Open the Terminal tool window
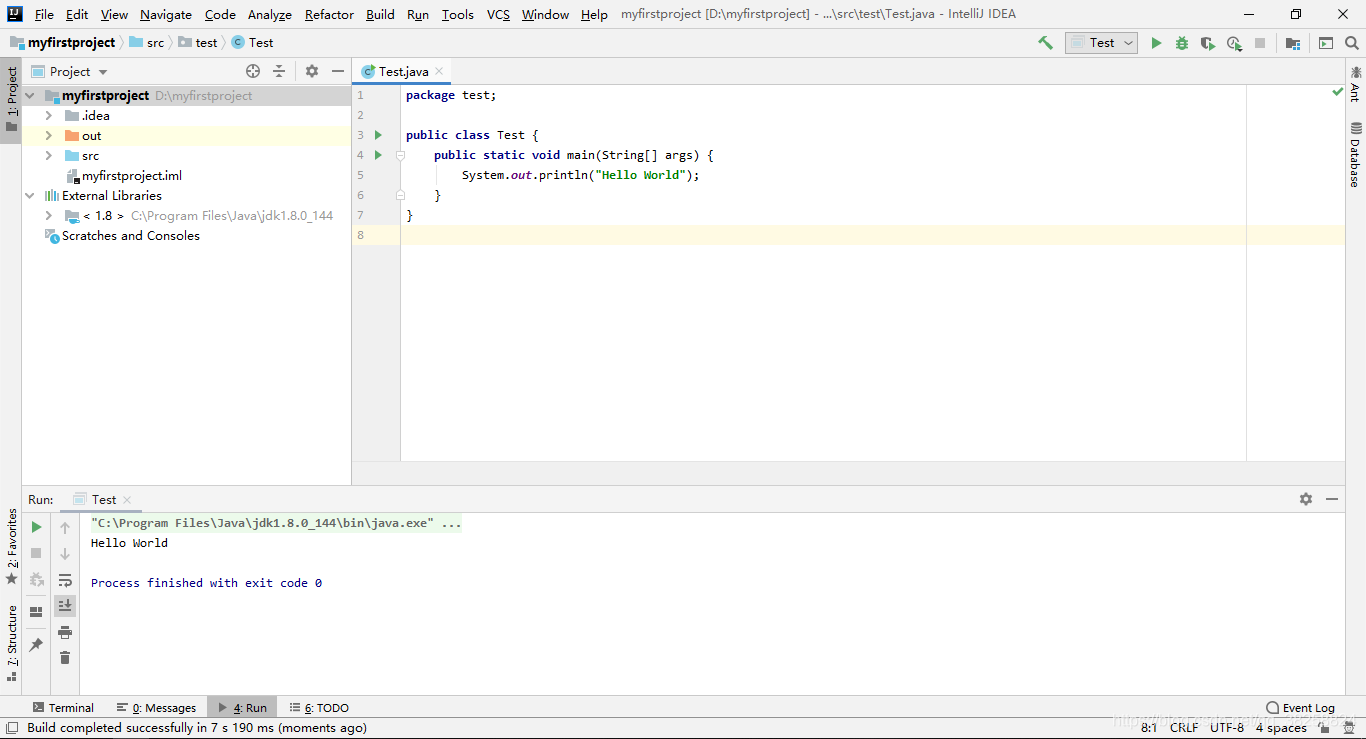 point(62,707)
